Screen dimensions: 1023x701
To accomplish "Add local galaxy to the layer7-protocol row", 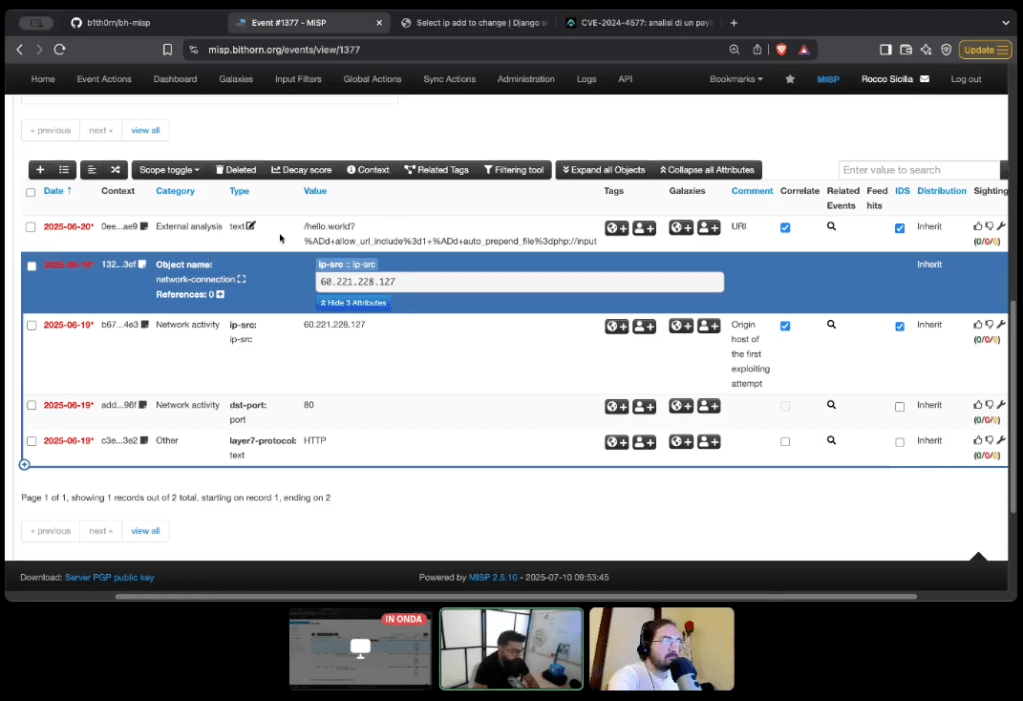I will tap(709, 442).
